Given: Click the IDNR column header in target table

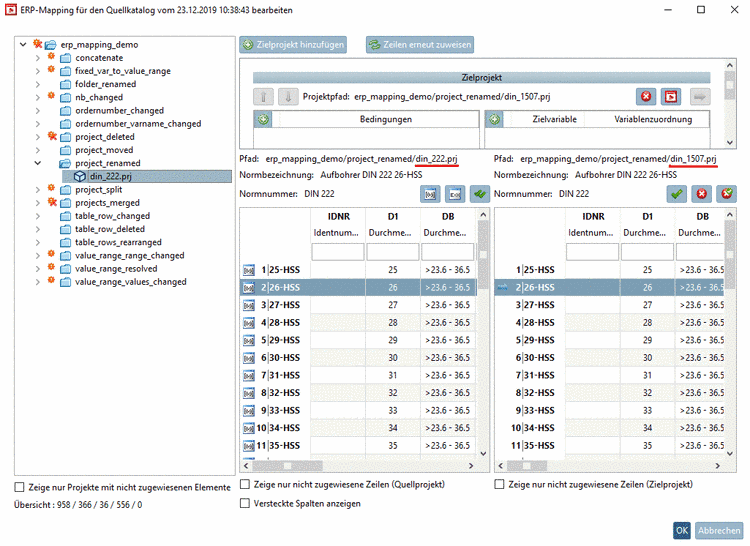Looking at the screenshot, I should point(593,217).
